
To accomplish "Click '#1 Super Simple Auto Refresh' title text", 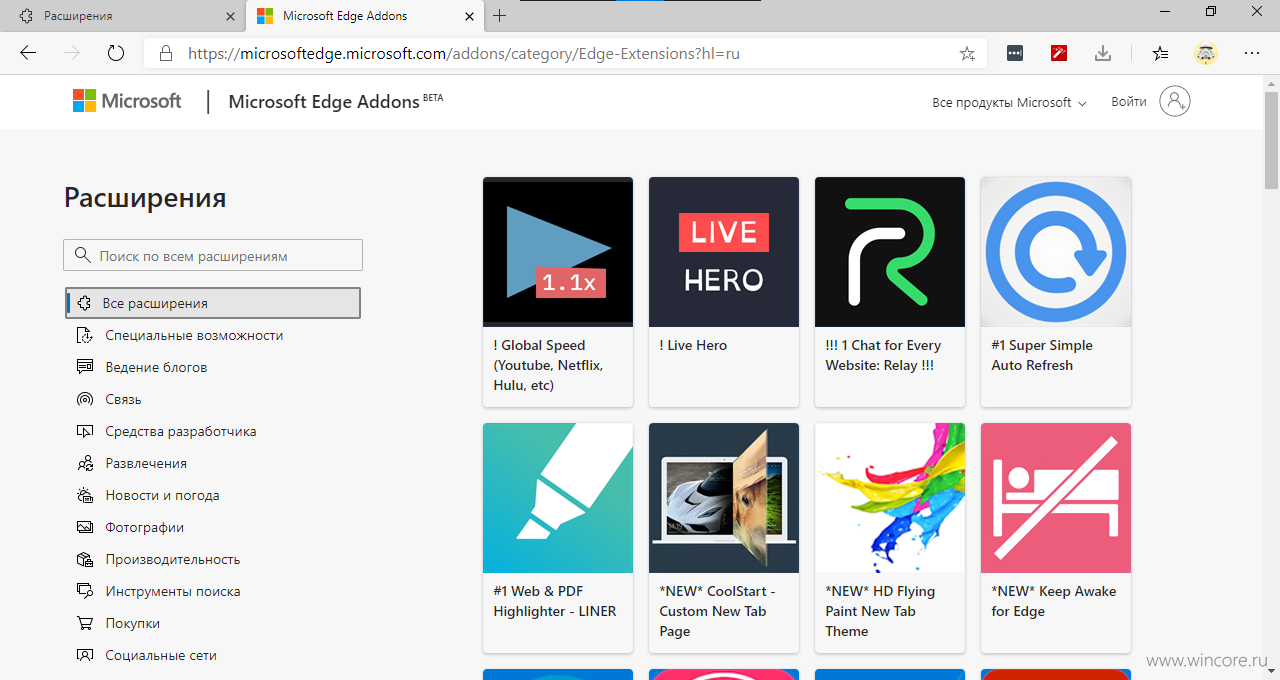I will [1042, 355].
